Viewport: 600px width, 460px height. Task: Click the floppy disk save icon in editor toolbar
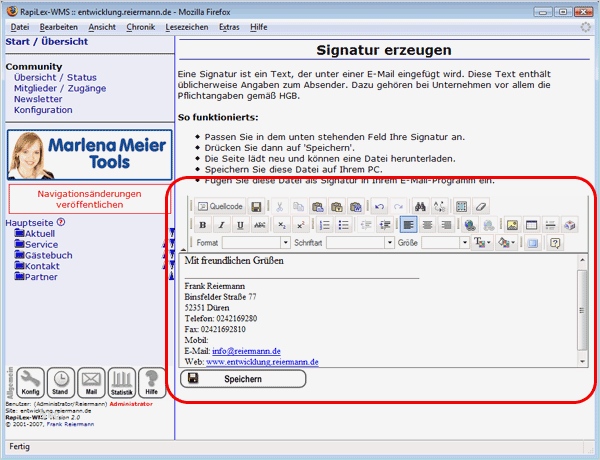click(256, 207)
